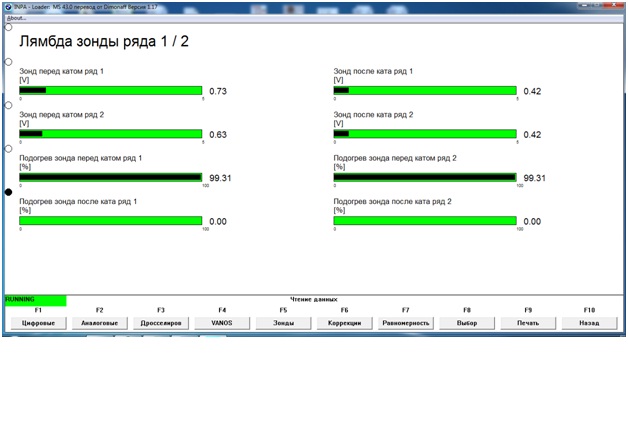Image resolution: width=628 pixels, height=430 pixels.
Task: Click the INPA BMW logo icon in title bar
Action: point(8,7)
